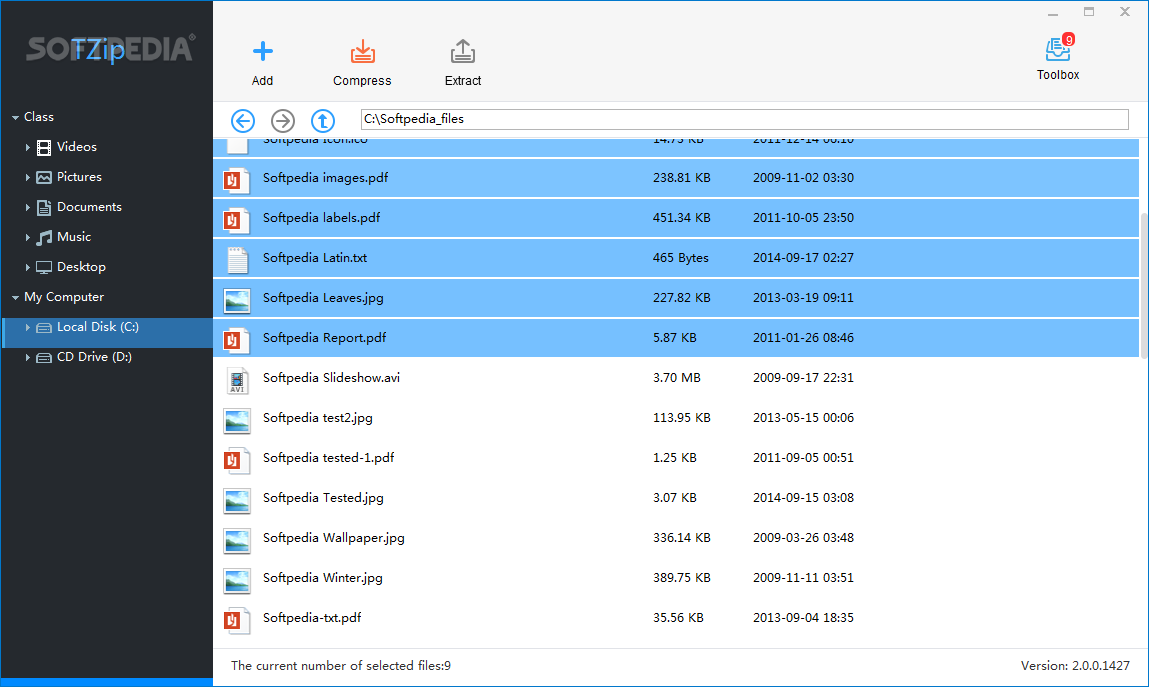Click the Music note icon
This screenshot has height=687, width=1149.
[x=44, y=237]
